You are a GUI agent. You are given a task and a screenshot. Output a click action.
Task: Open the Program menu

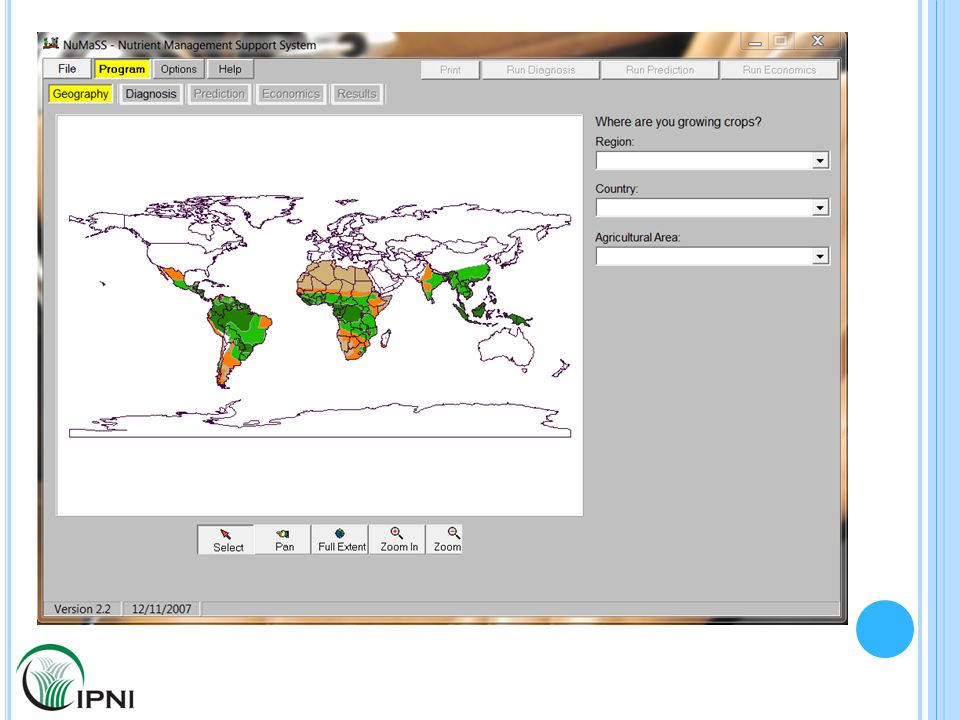point(122,69)
